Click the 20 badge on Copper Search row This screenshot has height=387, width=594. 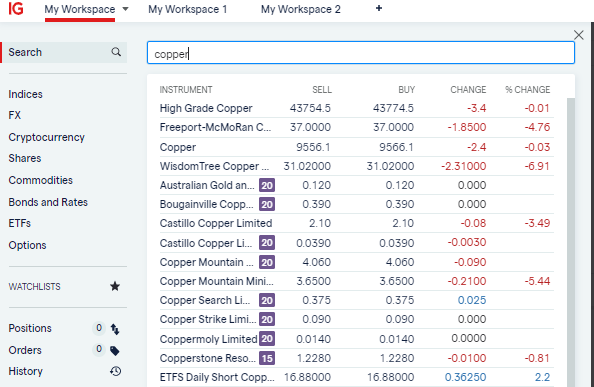click(267, 300)
